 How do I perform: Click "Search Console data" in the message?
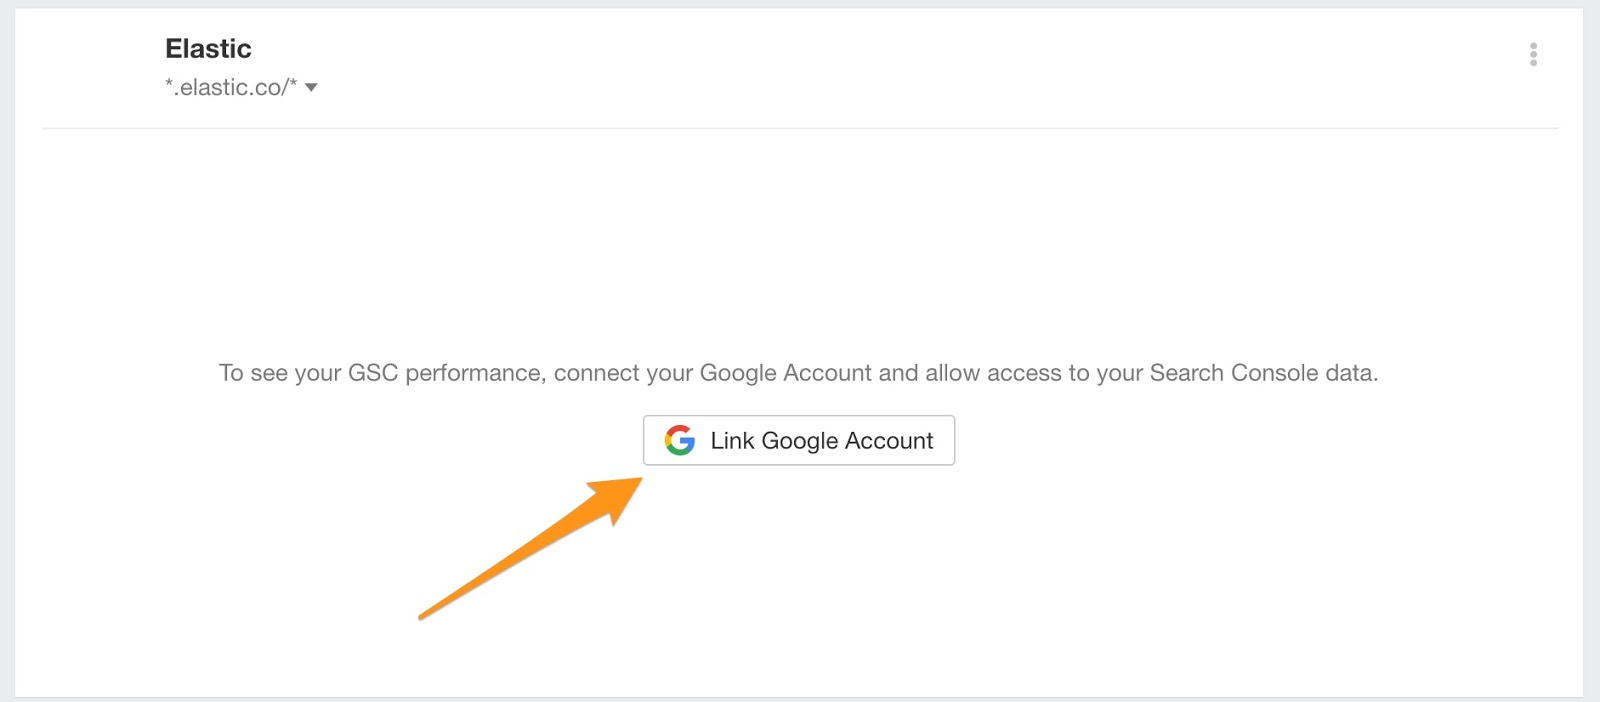(1263, 373)
